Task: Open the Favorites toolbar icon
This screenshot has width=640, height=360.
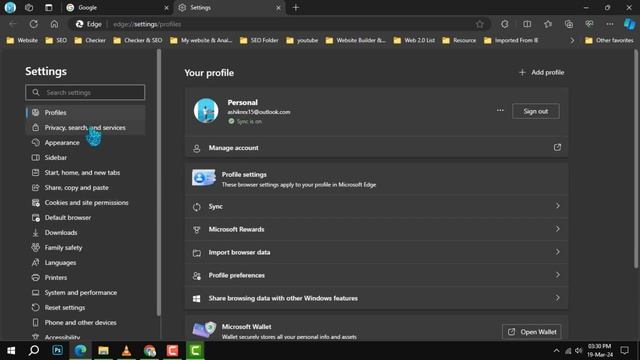Action: point(548,24)
